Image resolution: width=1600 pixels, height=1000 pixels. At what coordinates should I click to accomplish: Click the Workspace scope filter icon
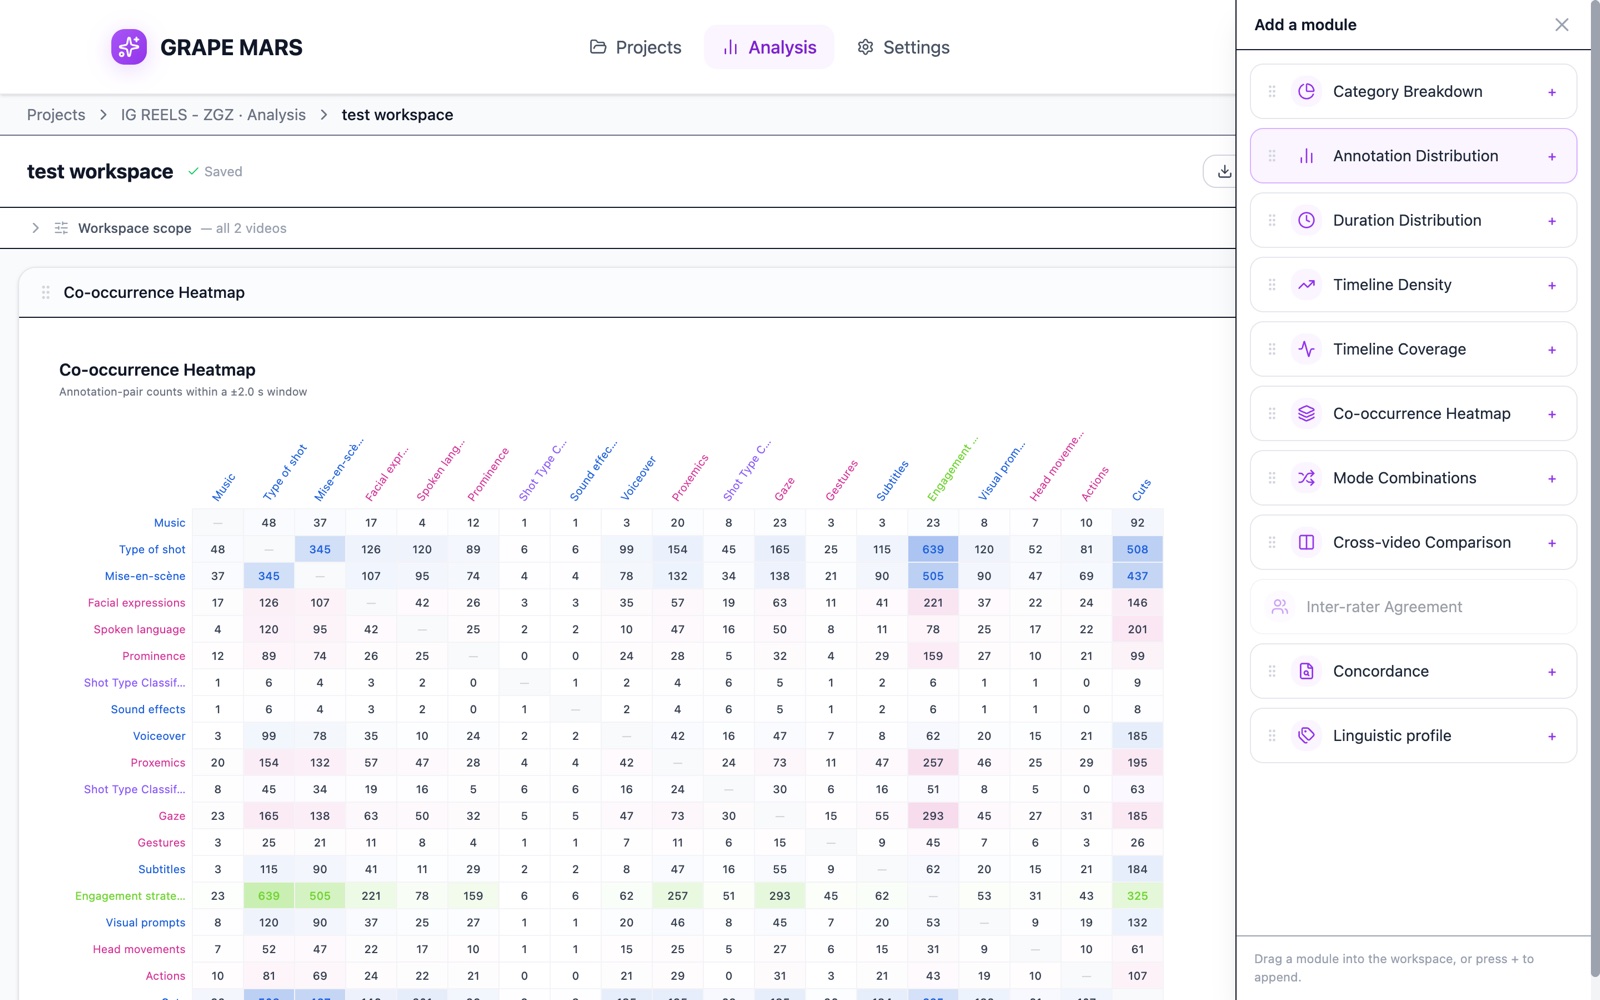click(x=61, y=228)
